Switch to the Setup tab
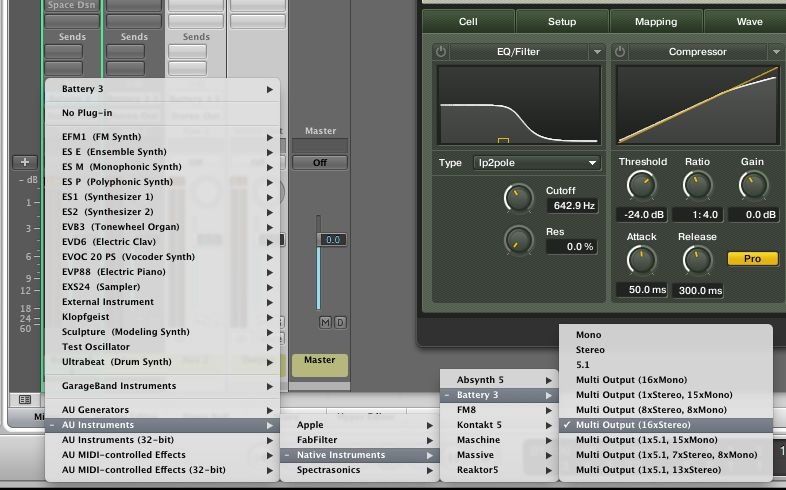Image resolution: width=786 pixels, height=490 pixels. coord(562,22)
